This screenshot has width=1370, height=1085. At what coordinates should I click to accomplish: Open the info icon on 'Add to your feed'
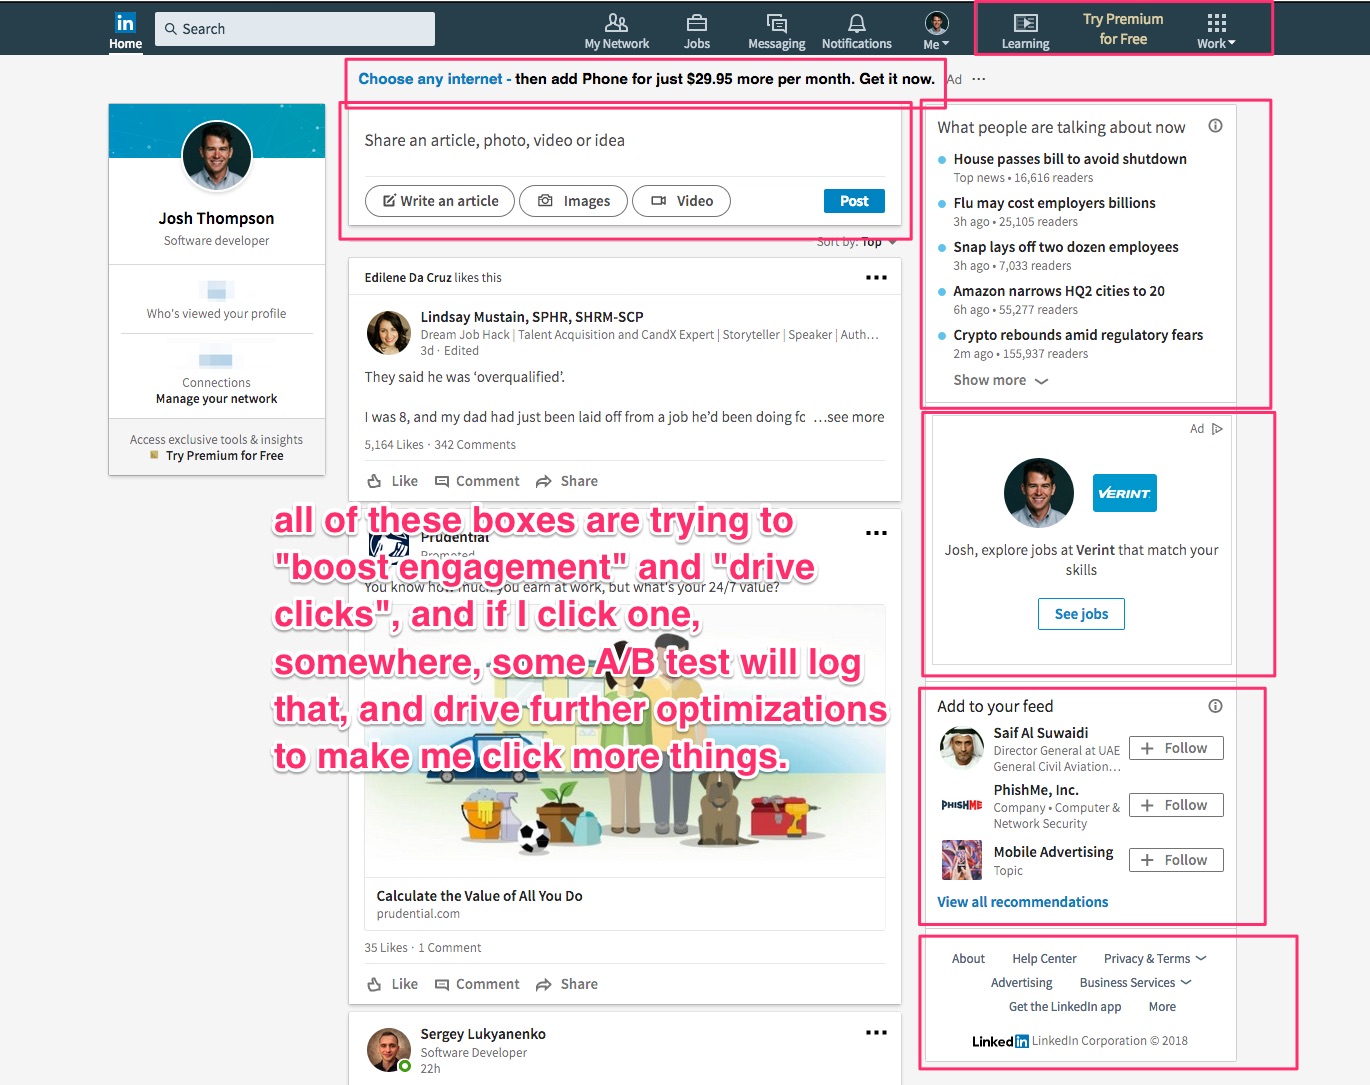coord(1215,706)
